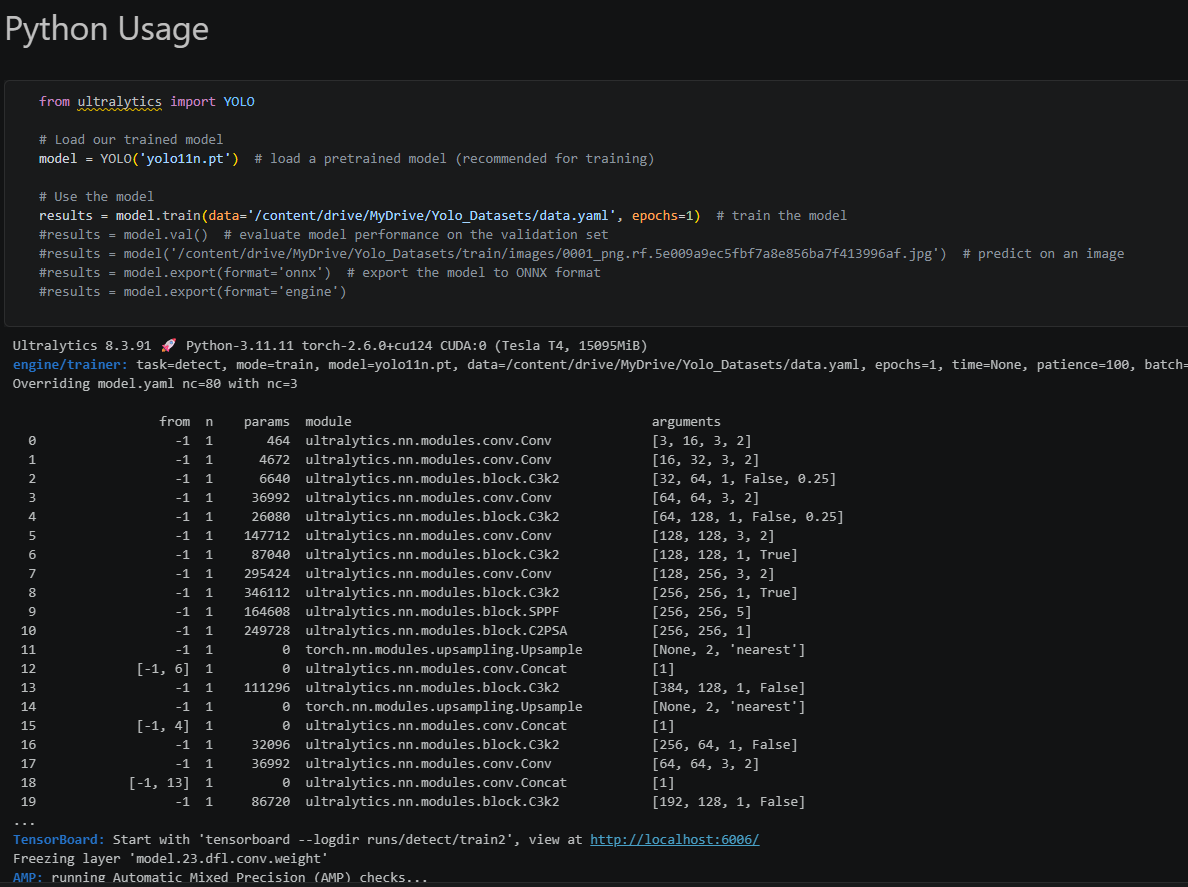
Task: Click the 'module' column header
Action: [x=328, y=422]
